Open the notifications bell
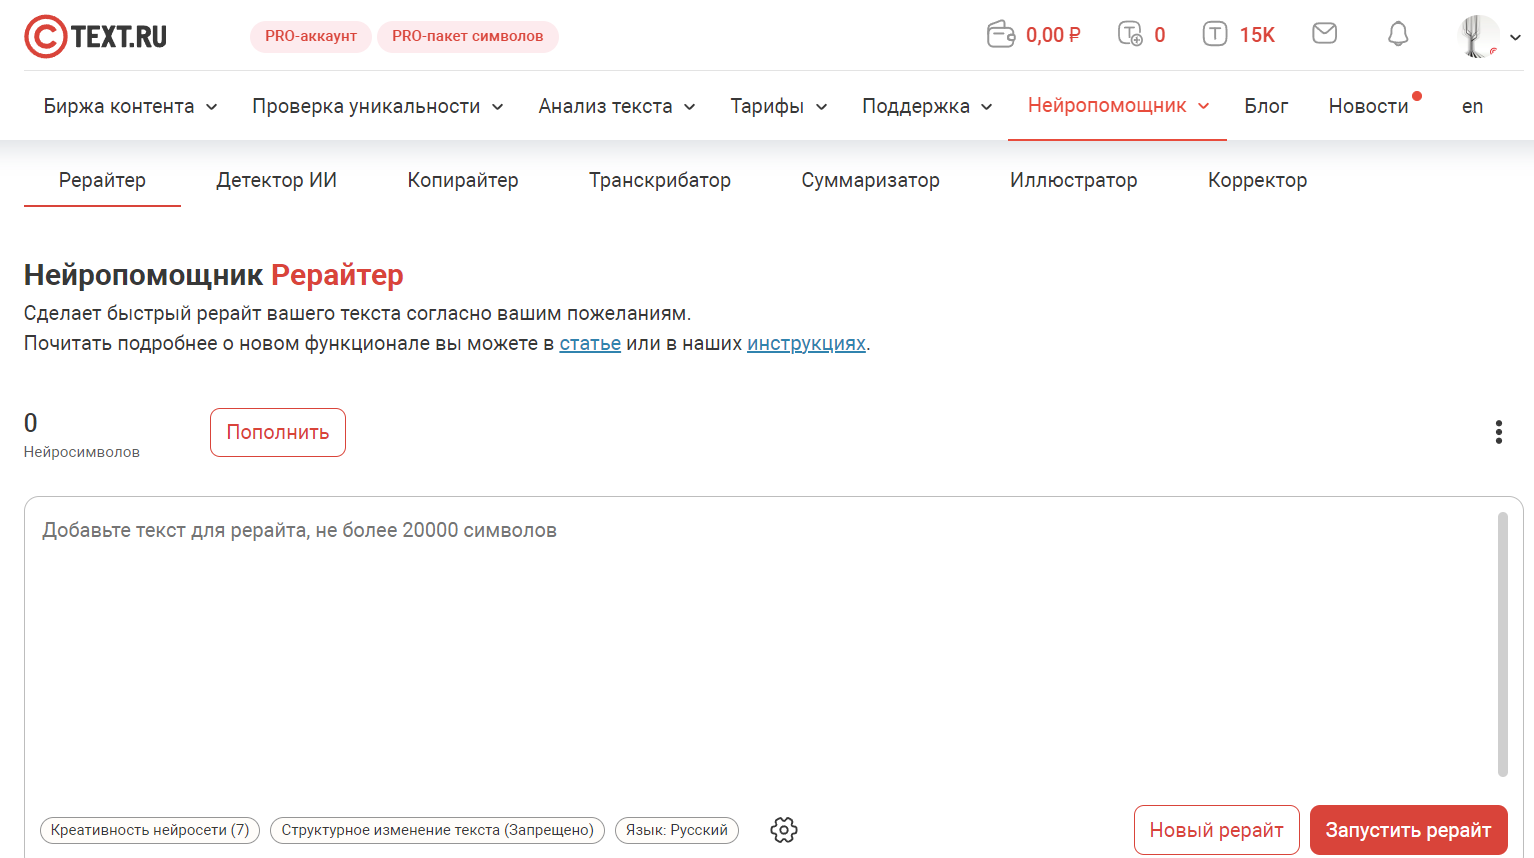 click(x=1398, y=34)
